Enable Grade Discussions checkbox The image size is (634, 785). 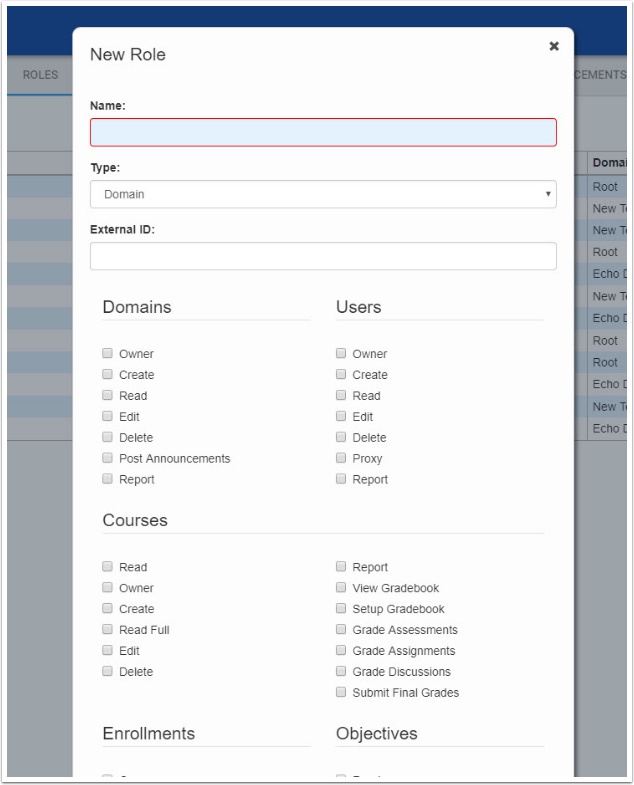[x=341, y=671]
